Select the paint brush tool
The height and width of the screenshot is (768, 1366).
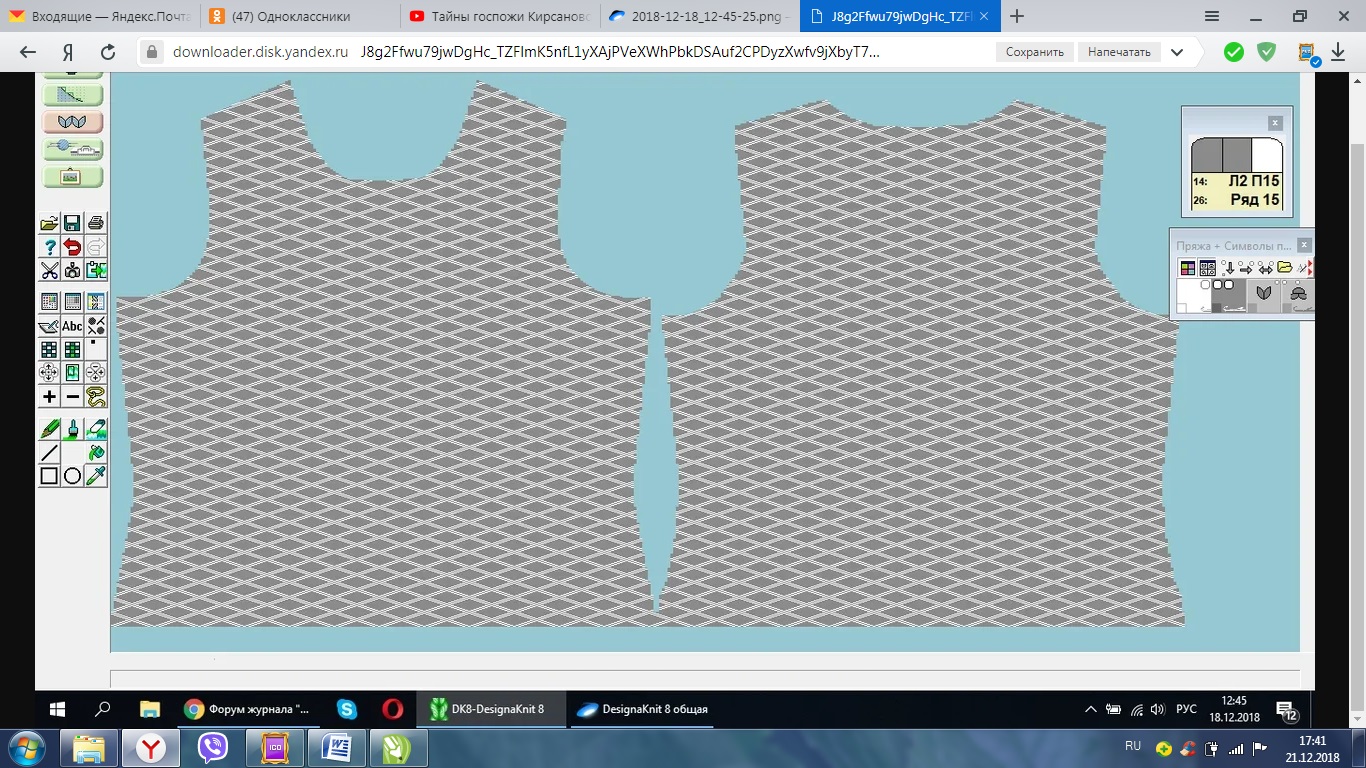click(x=72, y=429)
